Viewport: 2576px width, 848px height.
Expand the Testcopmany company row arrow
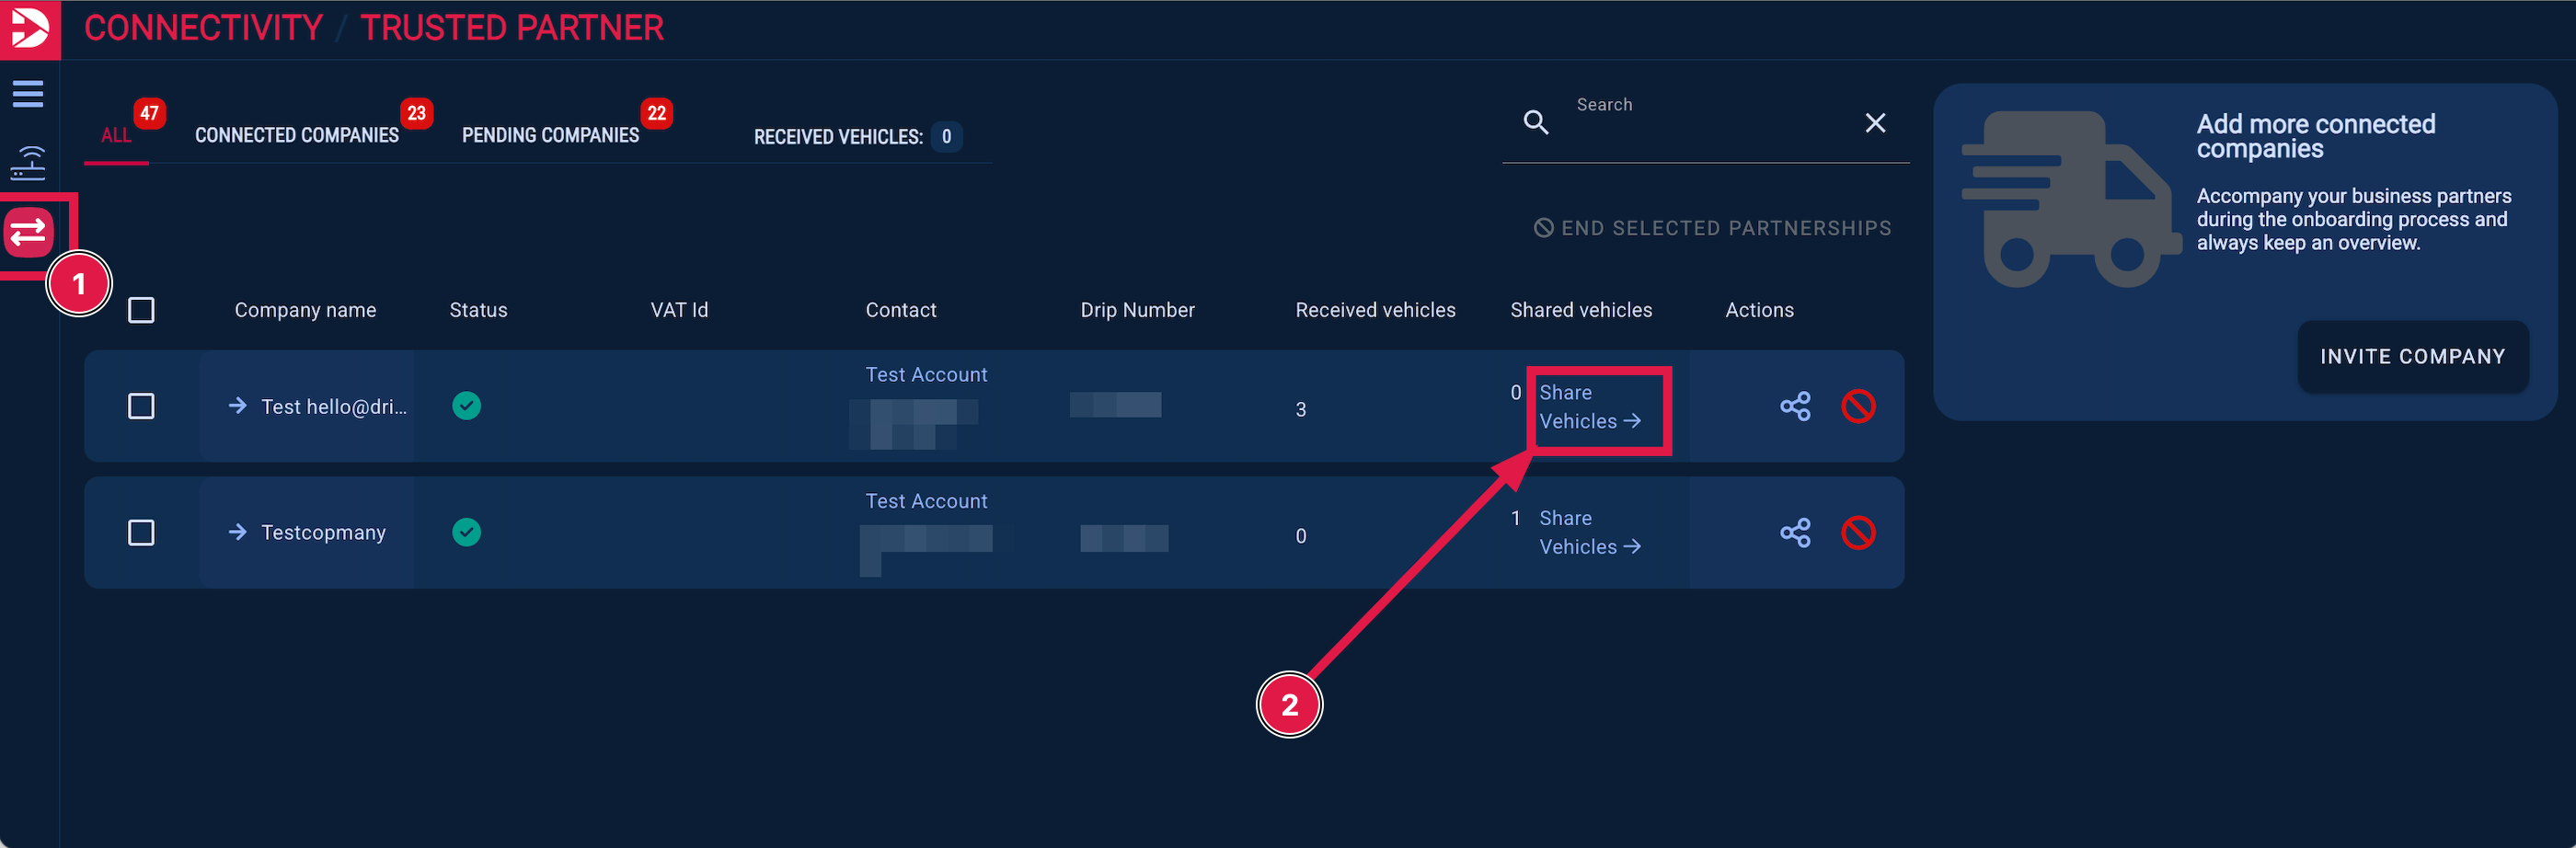coord(237,532)
